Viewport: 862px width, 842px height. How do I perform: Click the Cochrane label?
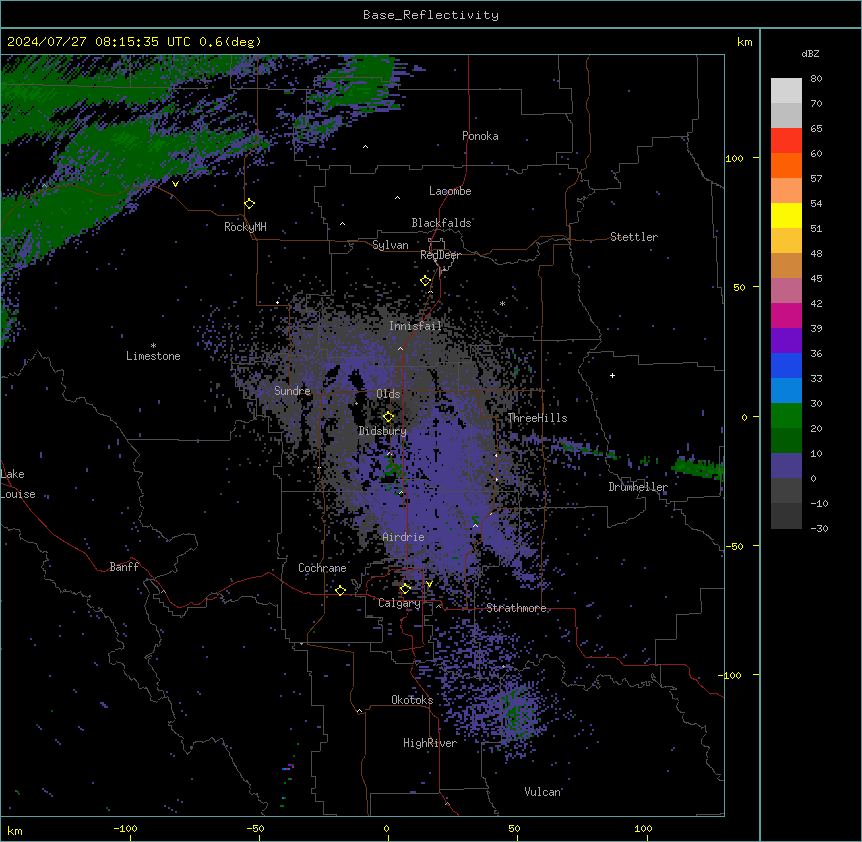(322, 568)
